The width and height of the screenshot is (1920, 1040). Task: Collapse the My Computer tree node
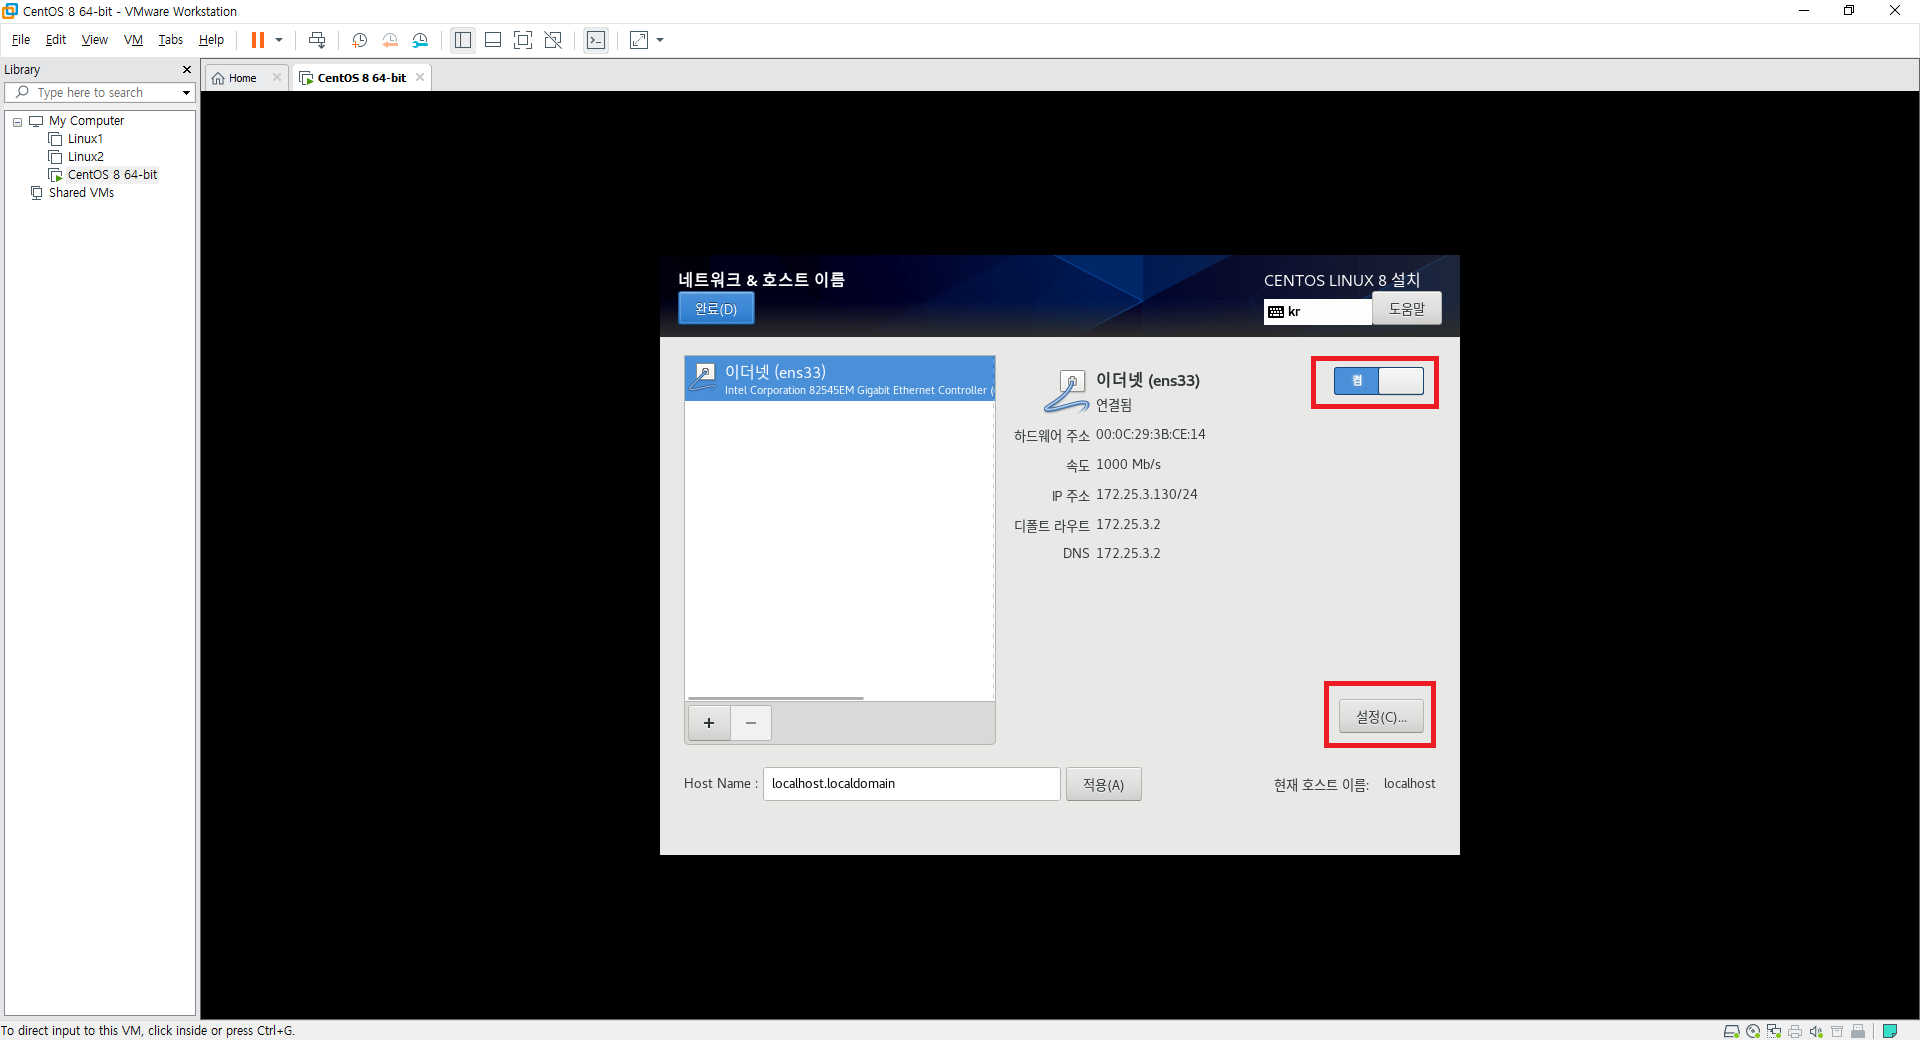coord(17,122)
